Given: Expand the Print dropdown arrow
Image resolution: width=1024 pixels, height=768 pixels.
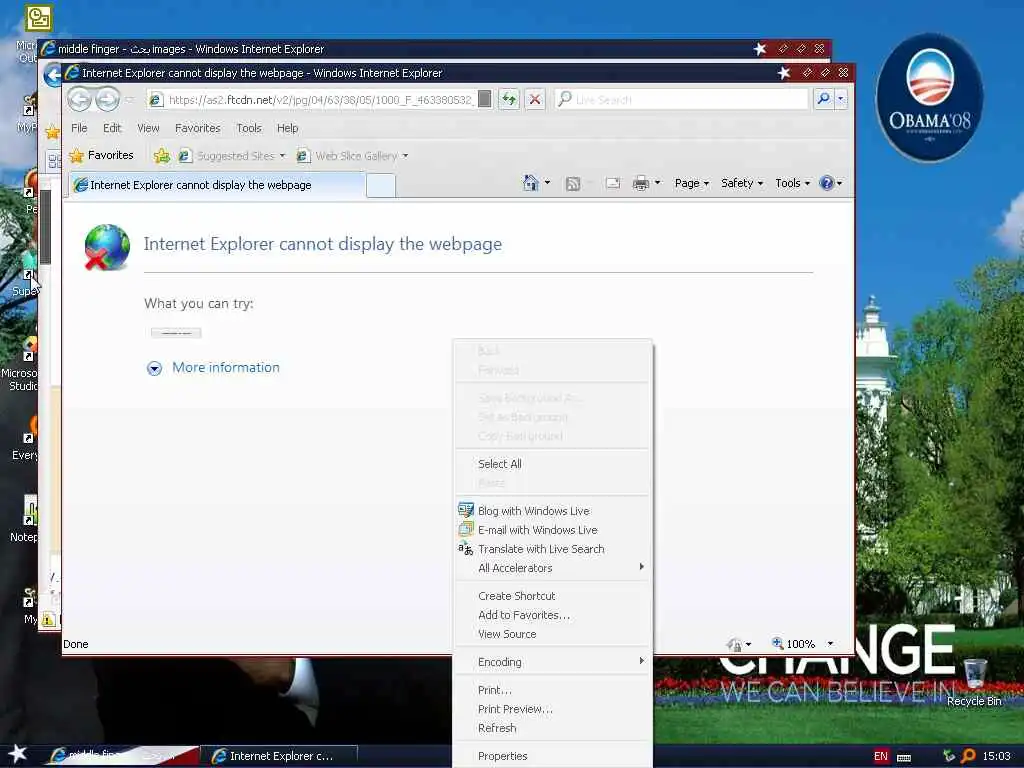Looking at the screenshot, I should (x=657, y=183).
